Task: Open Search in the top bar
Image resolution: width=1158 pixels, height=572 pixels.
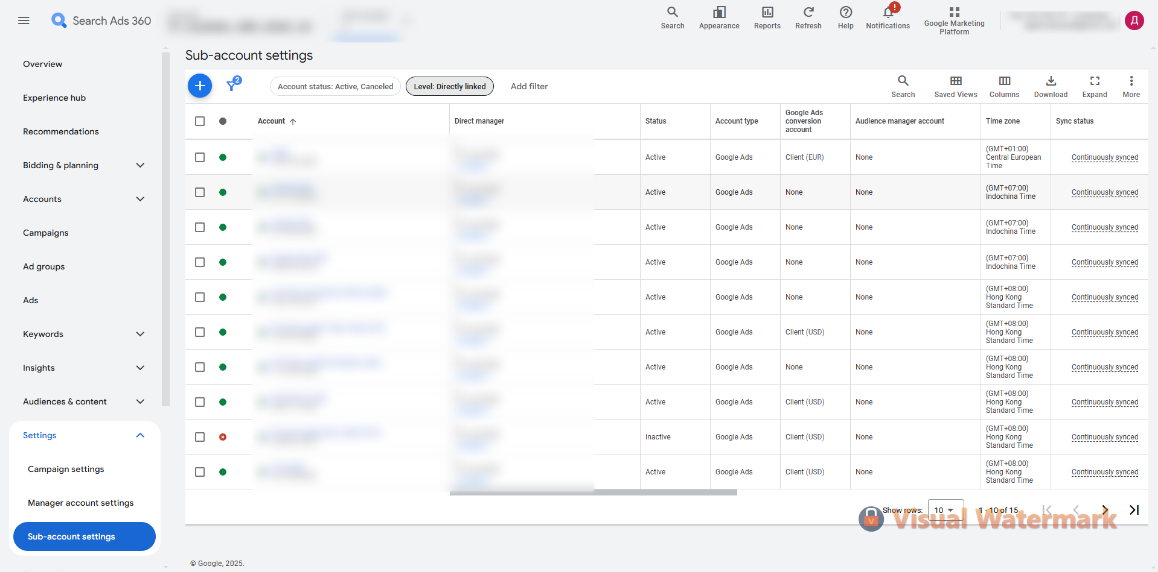Action: coord(672,18)
